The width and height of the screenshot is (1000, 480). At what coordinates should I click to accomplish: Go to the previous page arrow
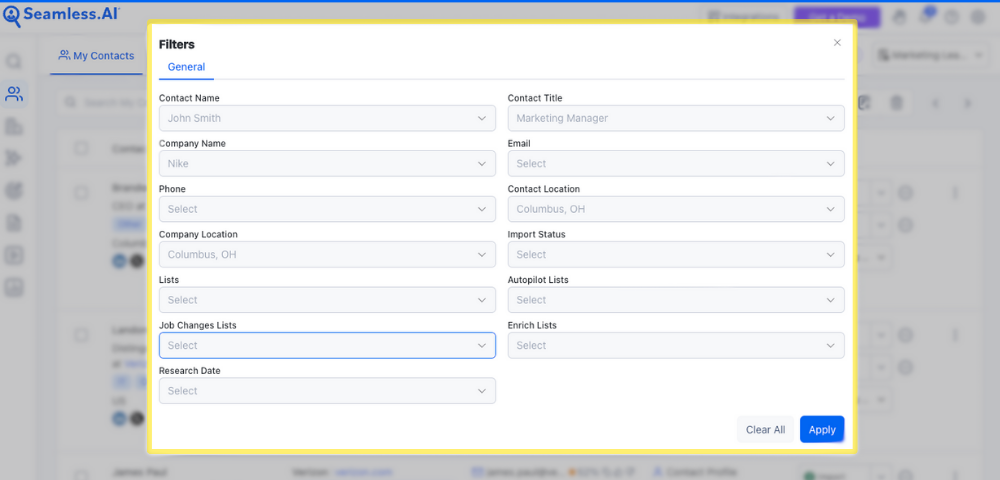tap(935, 103)
